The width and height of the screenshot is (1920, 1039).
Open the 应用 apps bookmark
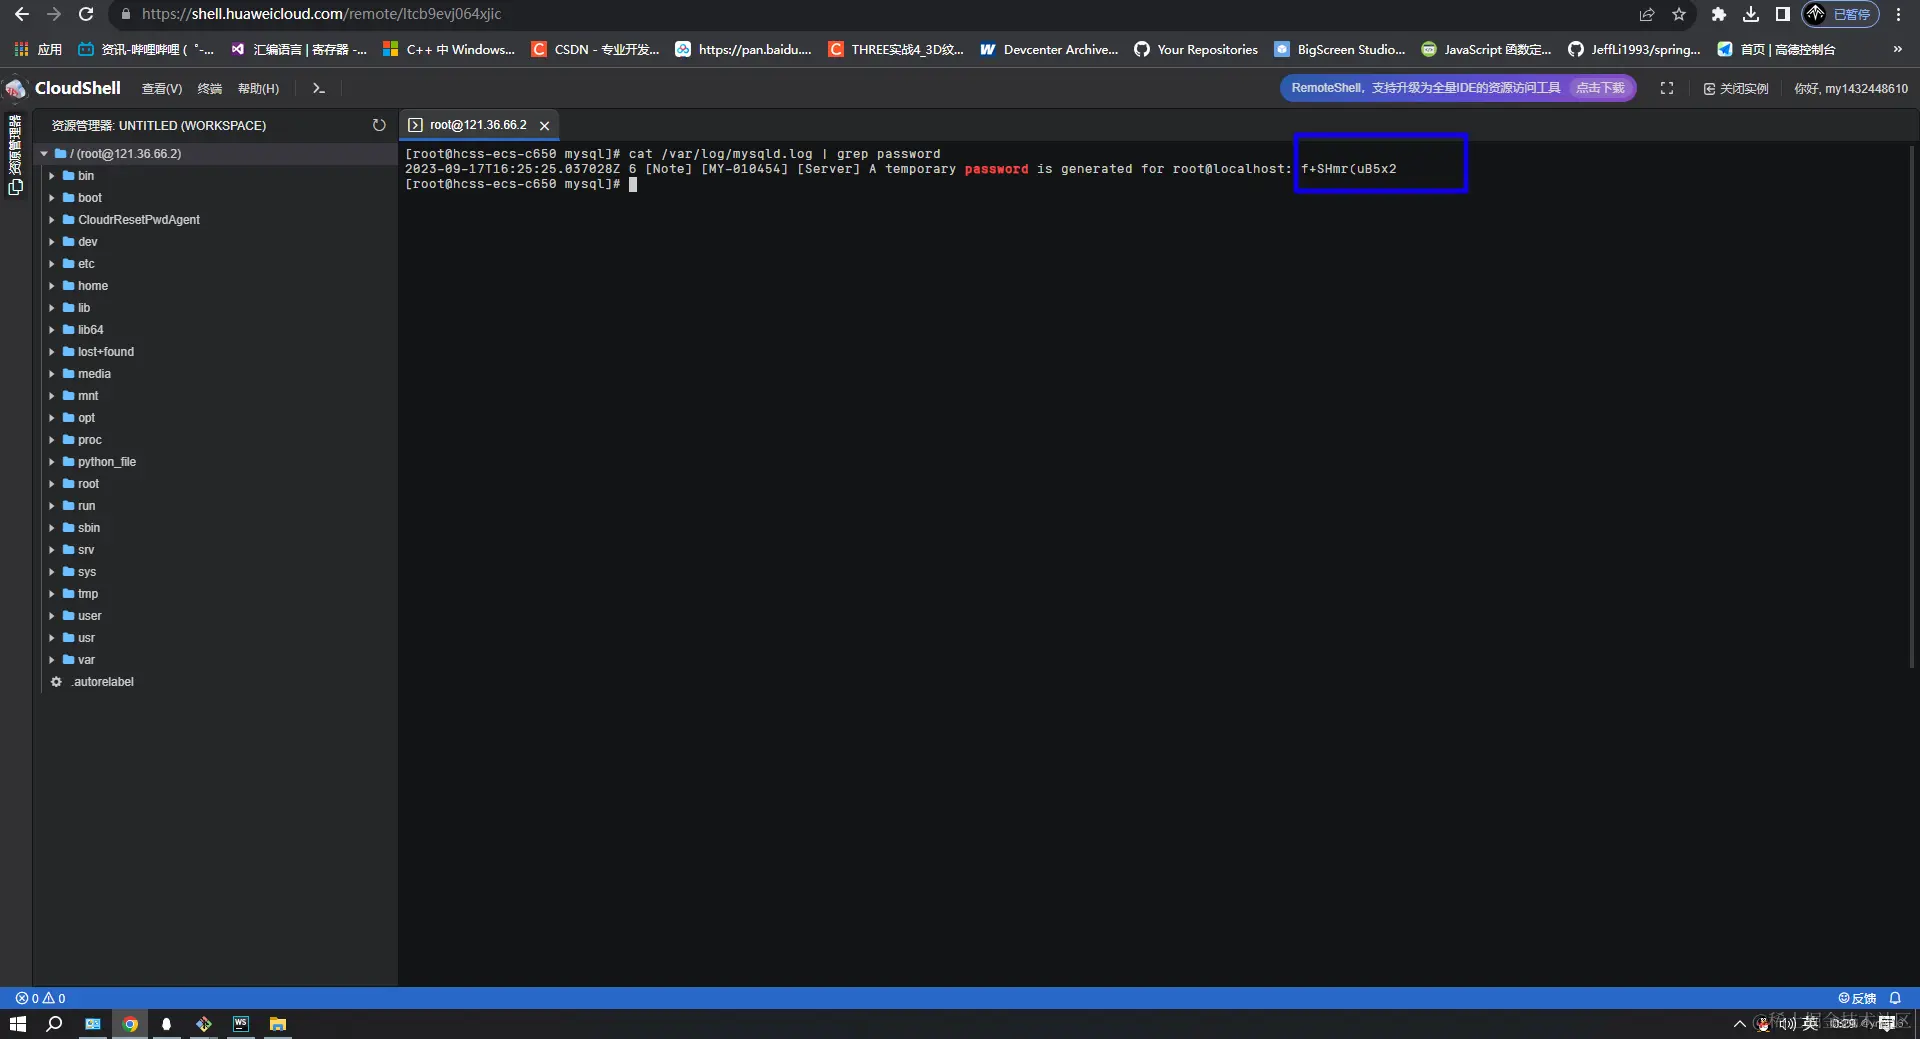tap(38, 49)
